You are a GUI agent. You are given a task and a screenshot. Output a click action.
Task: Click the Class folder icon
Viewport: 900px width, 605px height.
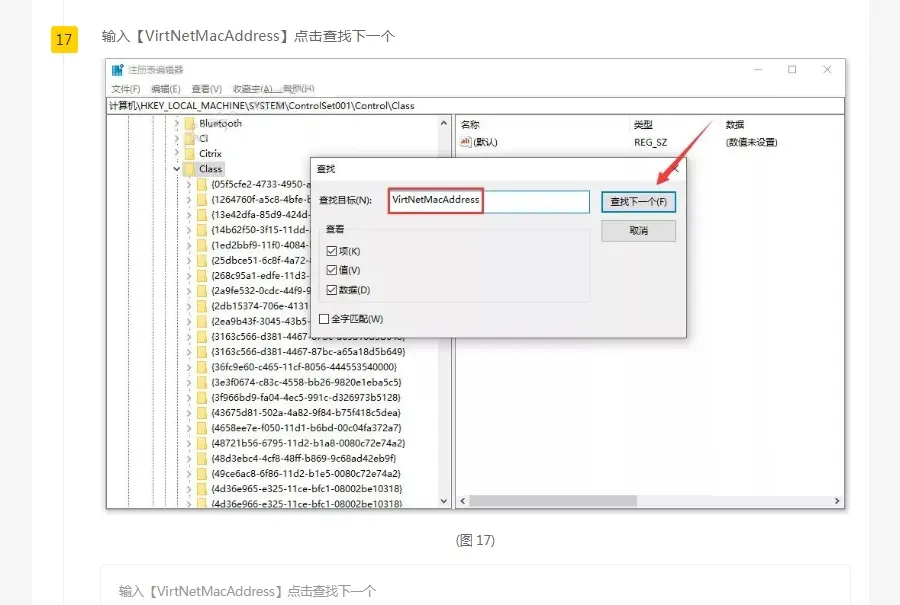(190, 169)
